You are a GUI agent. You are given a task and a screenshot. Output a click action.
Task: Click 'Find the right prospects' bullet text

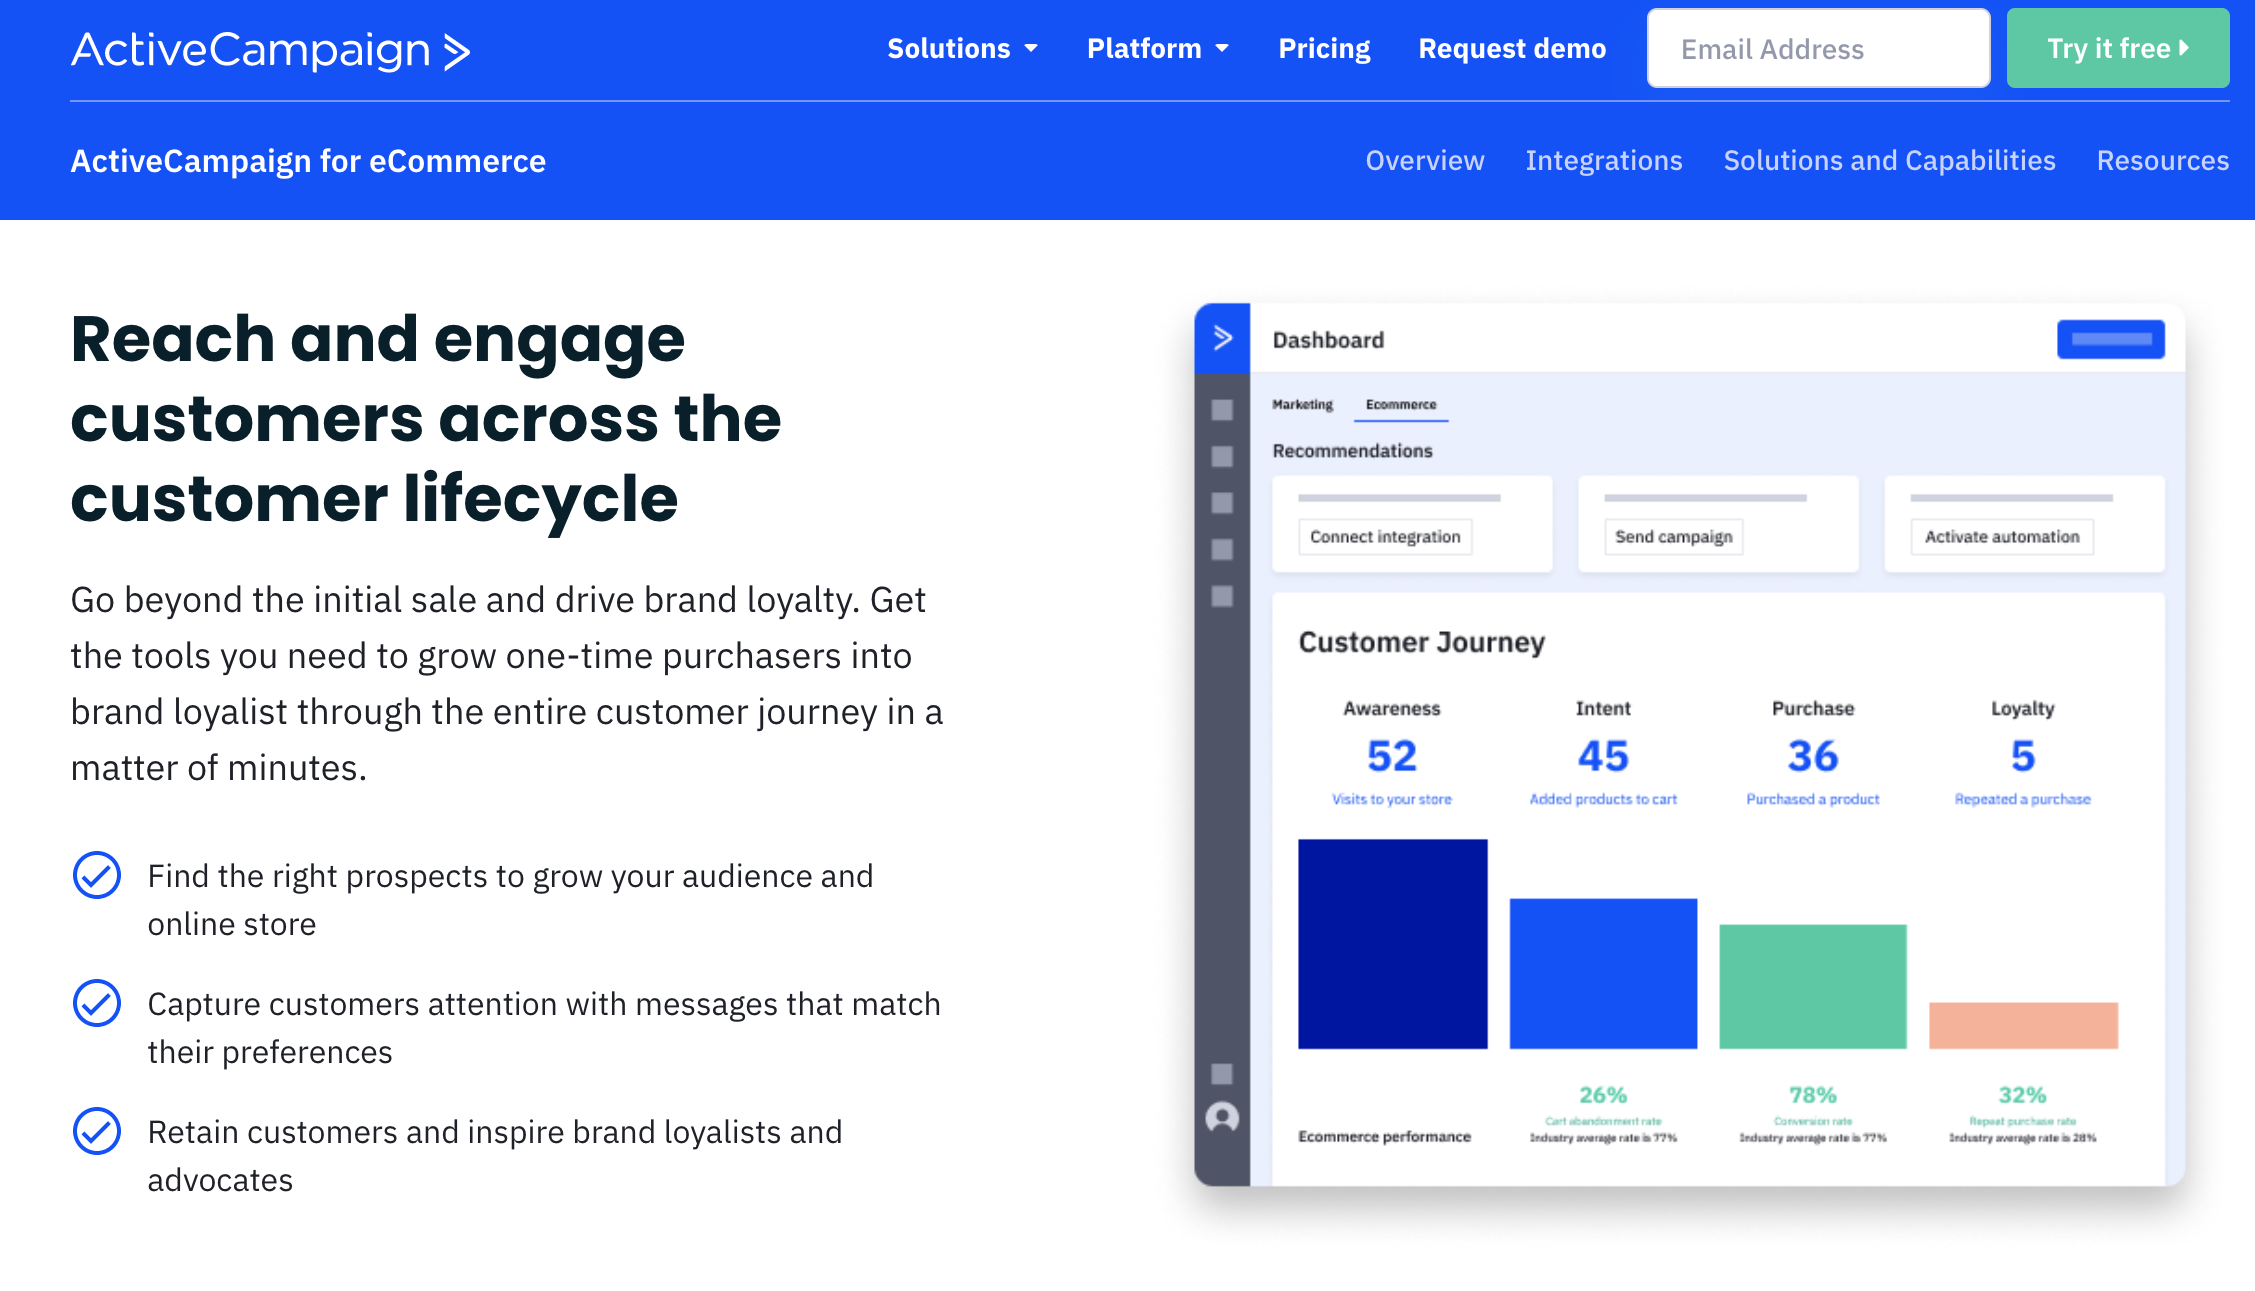tap(510, 900)
